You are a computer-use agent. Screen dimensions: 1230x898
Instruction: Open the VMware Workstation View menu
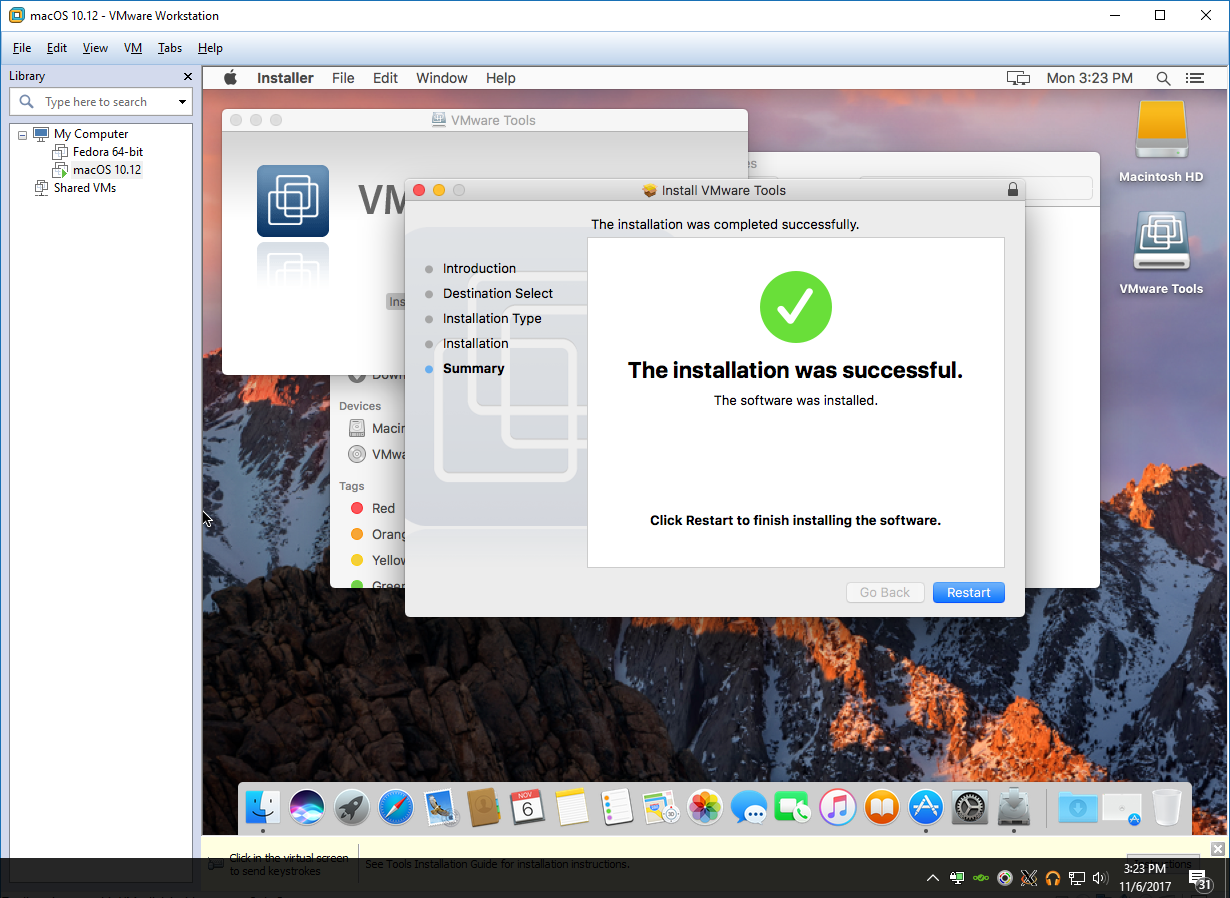[x=95, y=48]
